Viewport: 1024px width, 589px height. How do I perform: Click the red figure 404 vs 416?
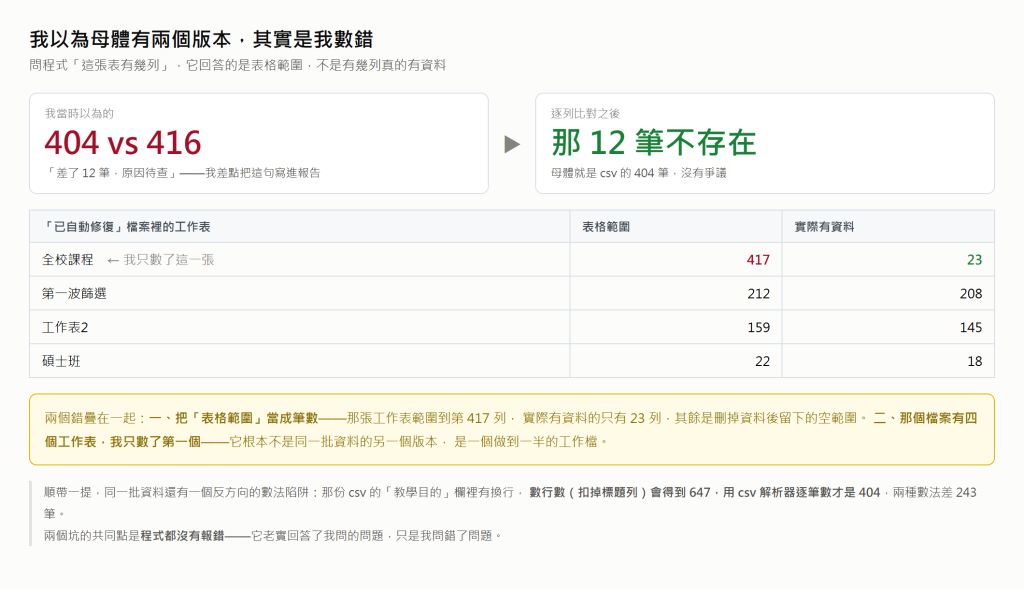pyautogui.click(x=123, y=143)
